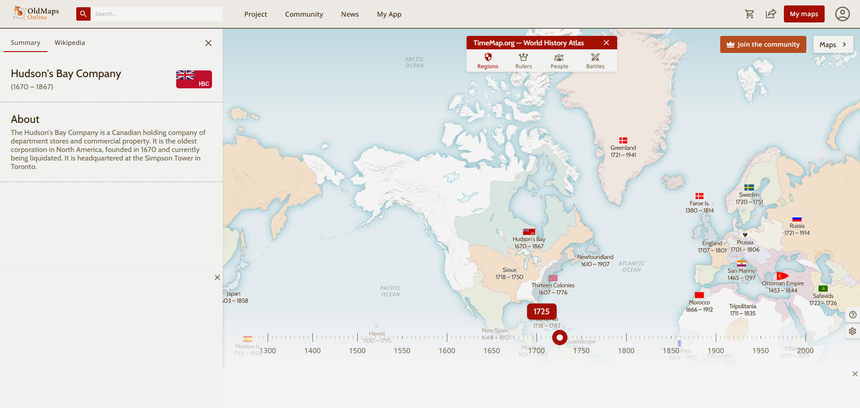Select the People layer icon
The width and height of the screenshot is (860, 408).
tap(559, 60)
